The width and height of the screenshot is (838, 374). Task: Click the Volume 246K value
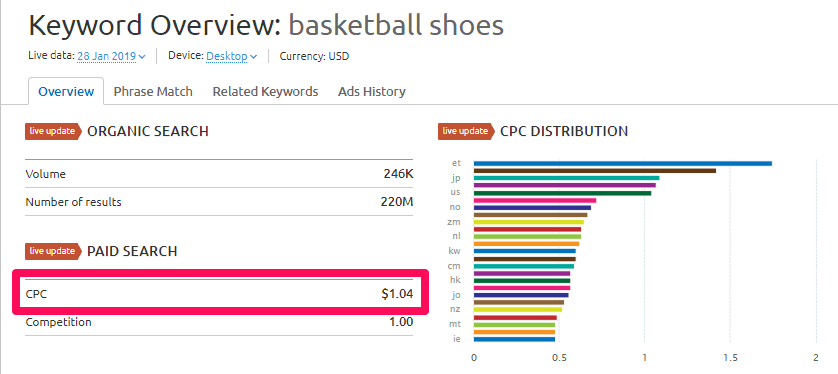(398, 174)
